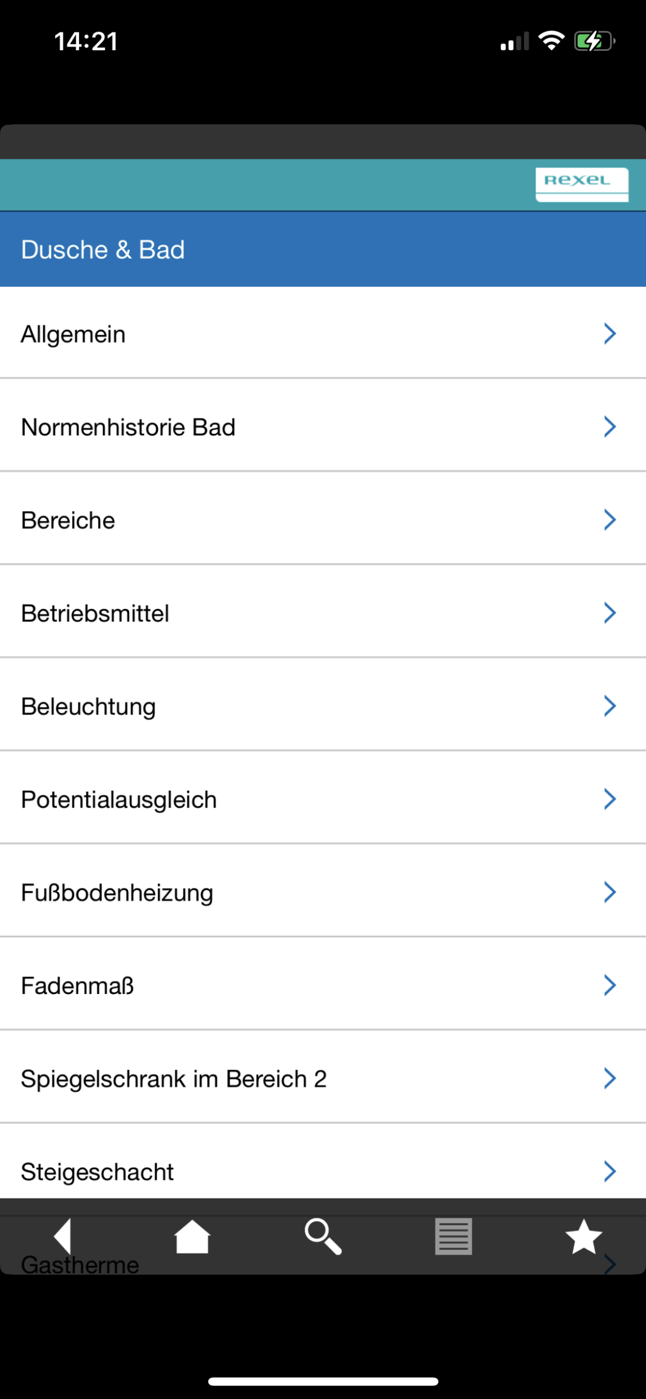The image size is (646, 1399).
Task: Select the Fußbodenheizung row
Action: 117,892
